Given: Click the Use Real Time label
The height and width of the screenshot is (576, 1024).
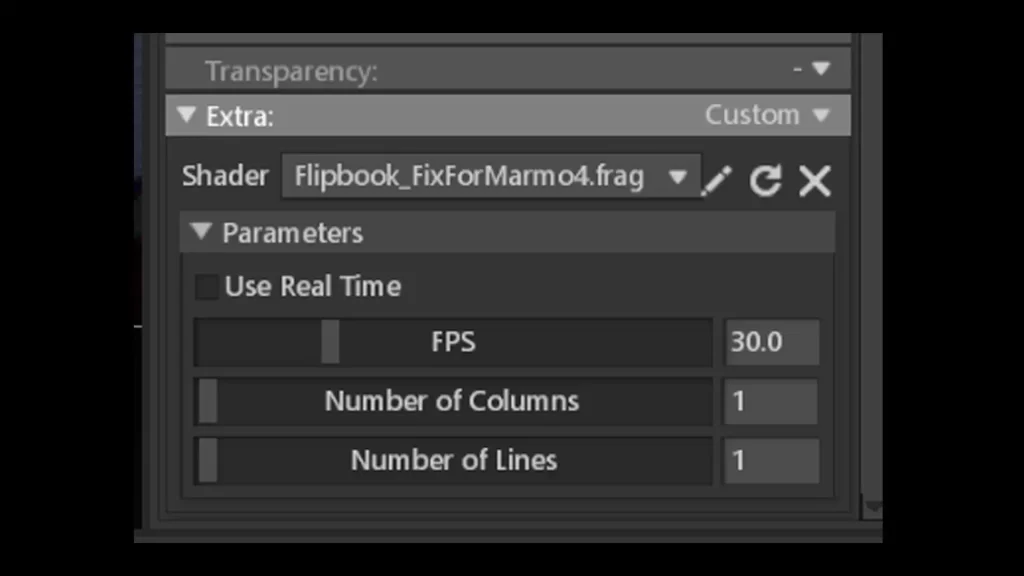Looking at the screenshot, I should point(313,287).
